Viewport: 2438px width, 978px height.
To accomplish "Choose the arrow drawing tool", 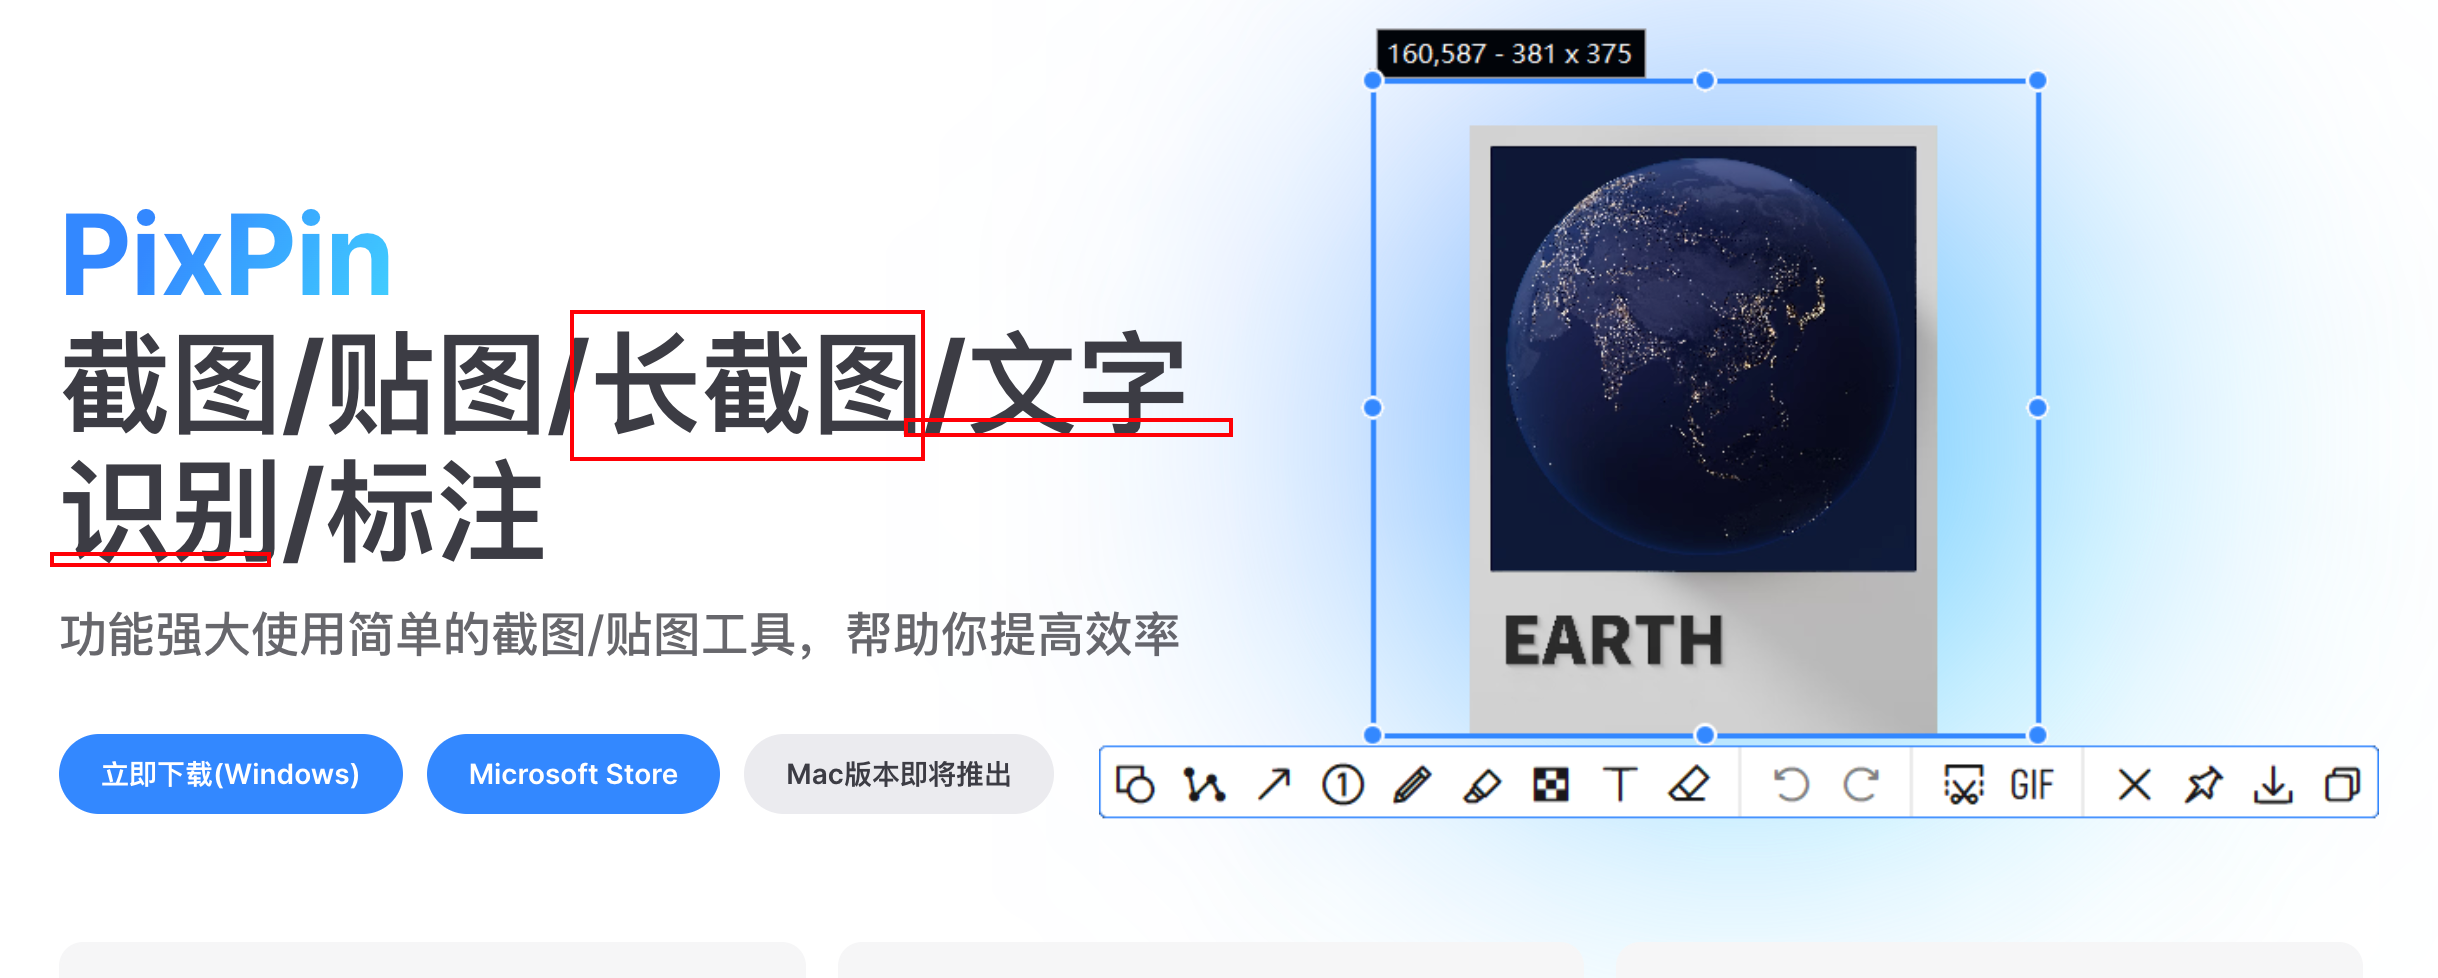I will pos(1274,784).
